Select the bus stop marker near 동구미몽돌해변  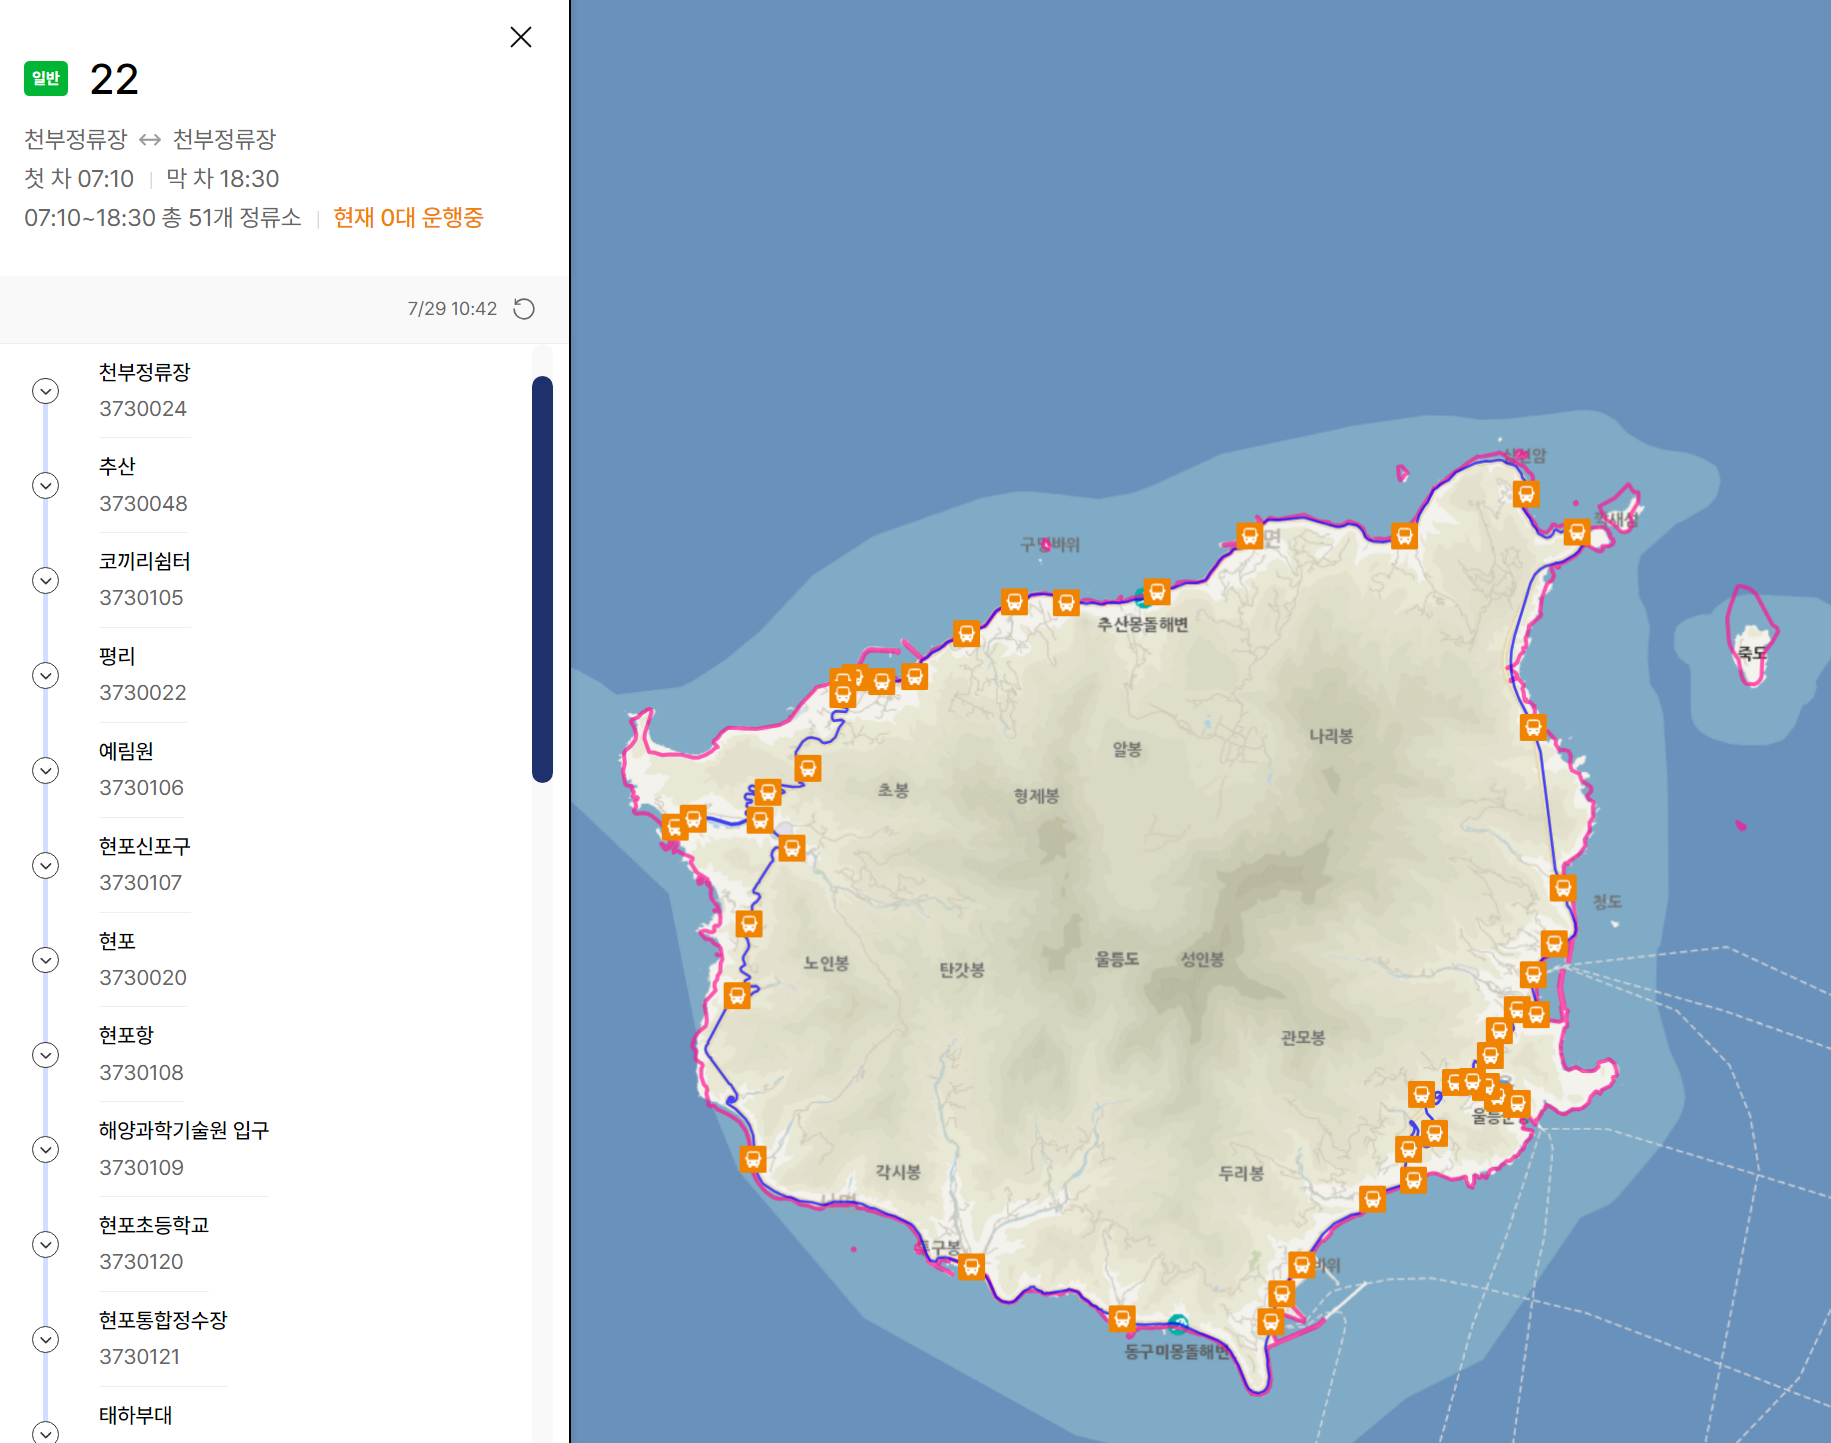[x=1123, y=1318]
